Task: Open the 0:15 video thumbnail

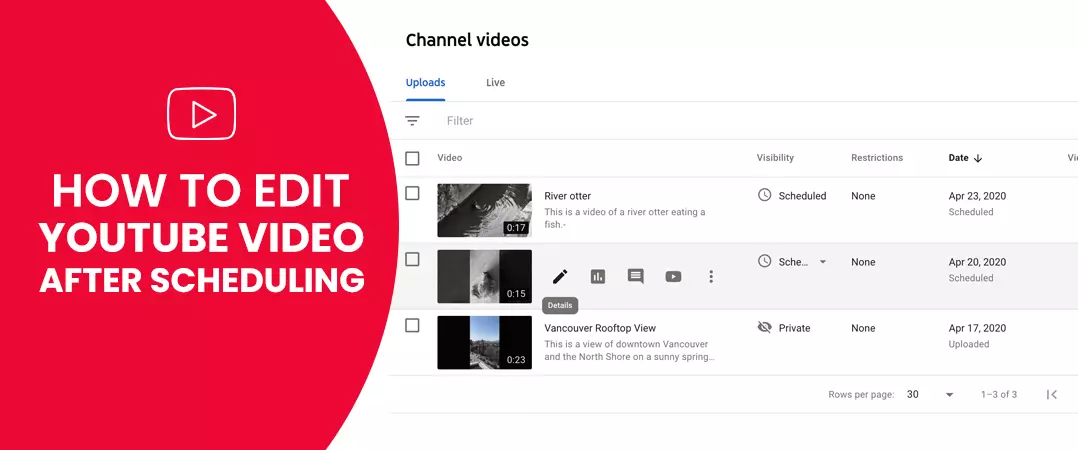Action: [484, 276]
